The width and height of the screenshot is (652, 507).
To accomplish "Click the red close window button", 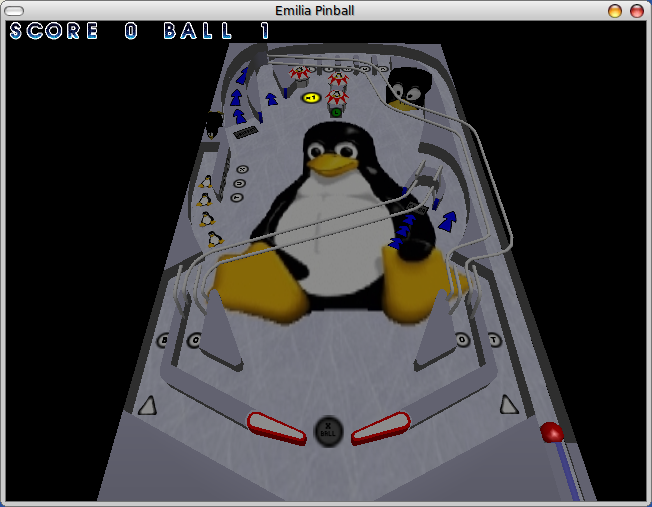I will 636,10.
